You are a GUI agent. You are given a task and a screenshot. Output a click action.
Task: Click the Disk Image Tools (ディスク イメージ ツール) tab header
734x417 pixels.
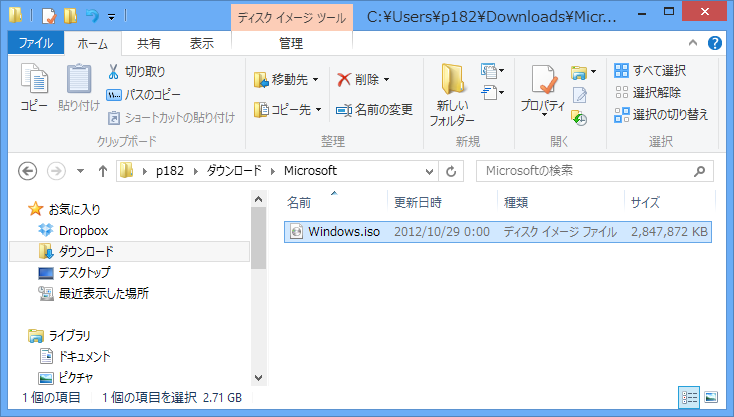click(292, 18)
